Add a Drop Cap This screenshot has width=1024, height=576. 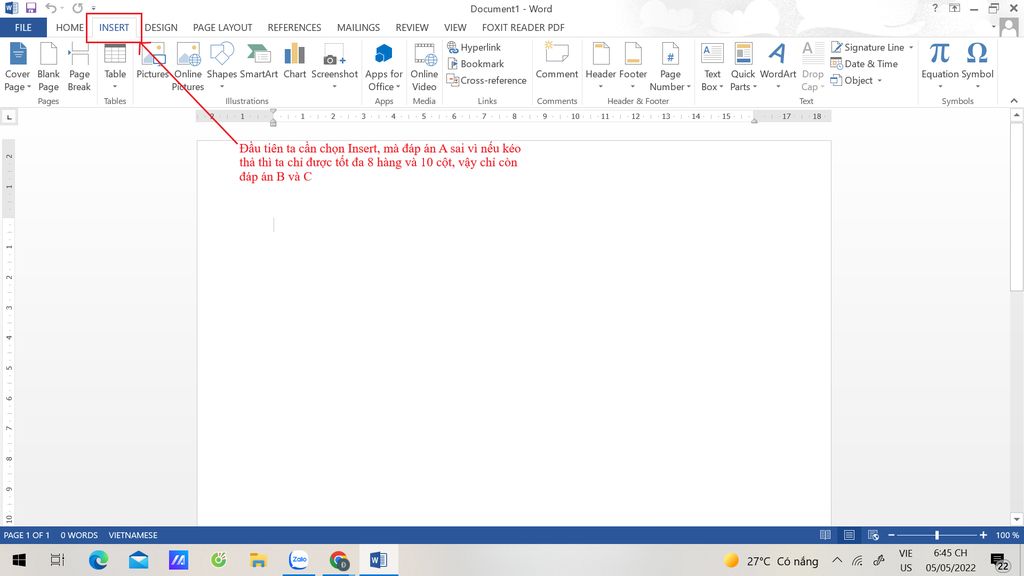click(x=812, y=67)
